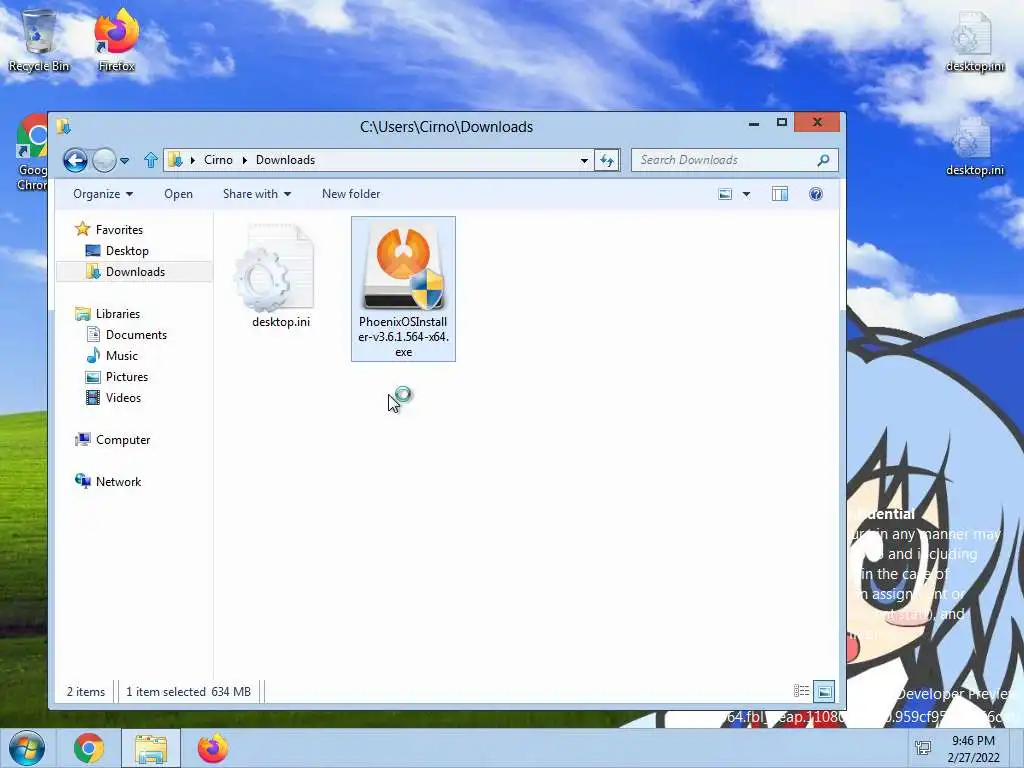Launch Firefox from the taskbar
Viewport: 1024px width, 768px height.
pos(213,748)
